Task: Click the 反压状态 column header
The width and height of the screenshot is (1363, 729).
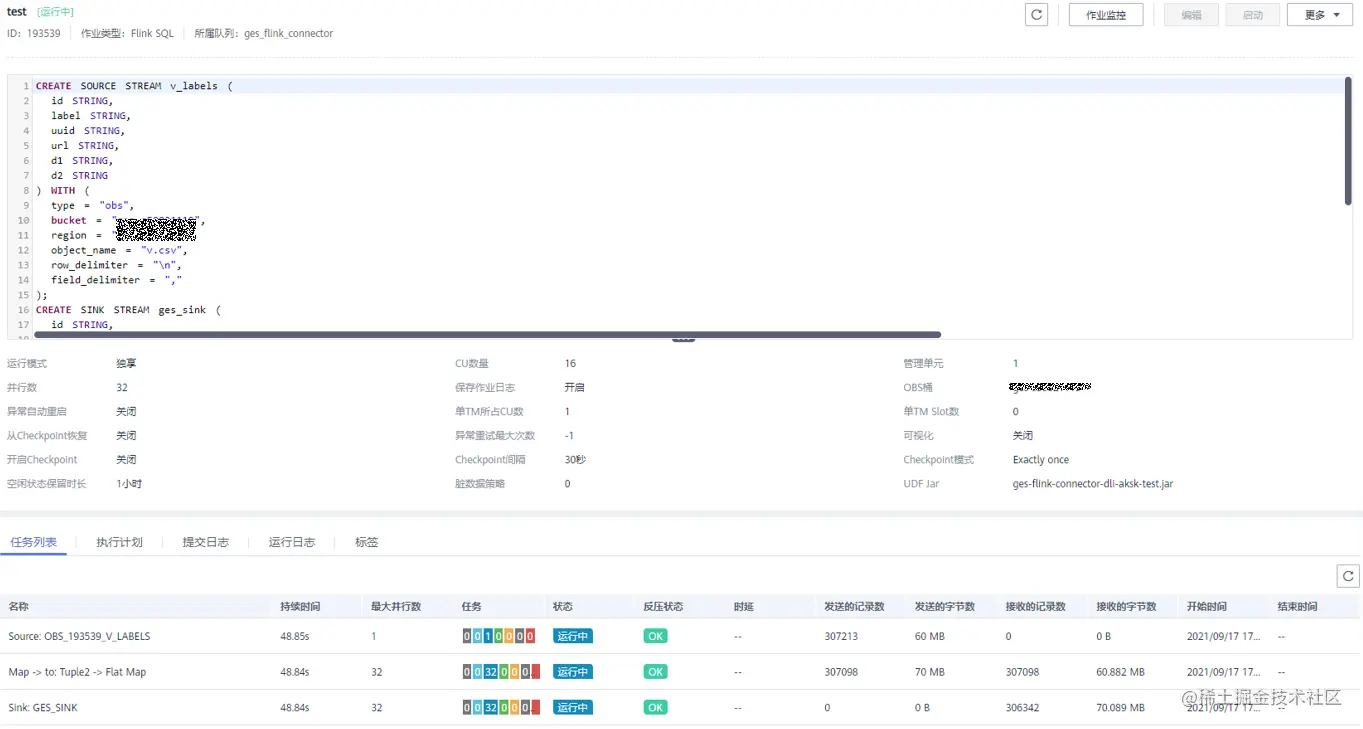Action: pos(663,606)
